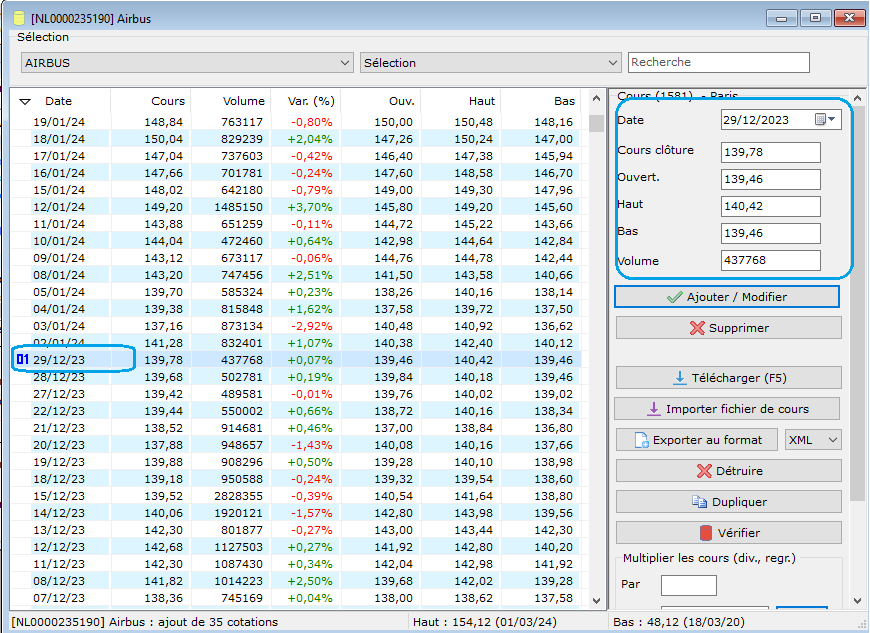Select the 22/12/23 date cell
Screen dimensions: 870x633
pyautogui.click(x=59, y=411)
